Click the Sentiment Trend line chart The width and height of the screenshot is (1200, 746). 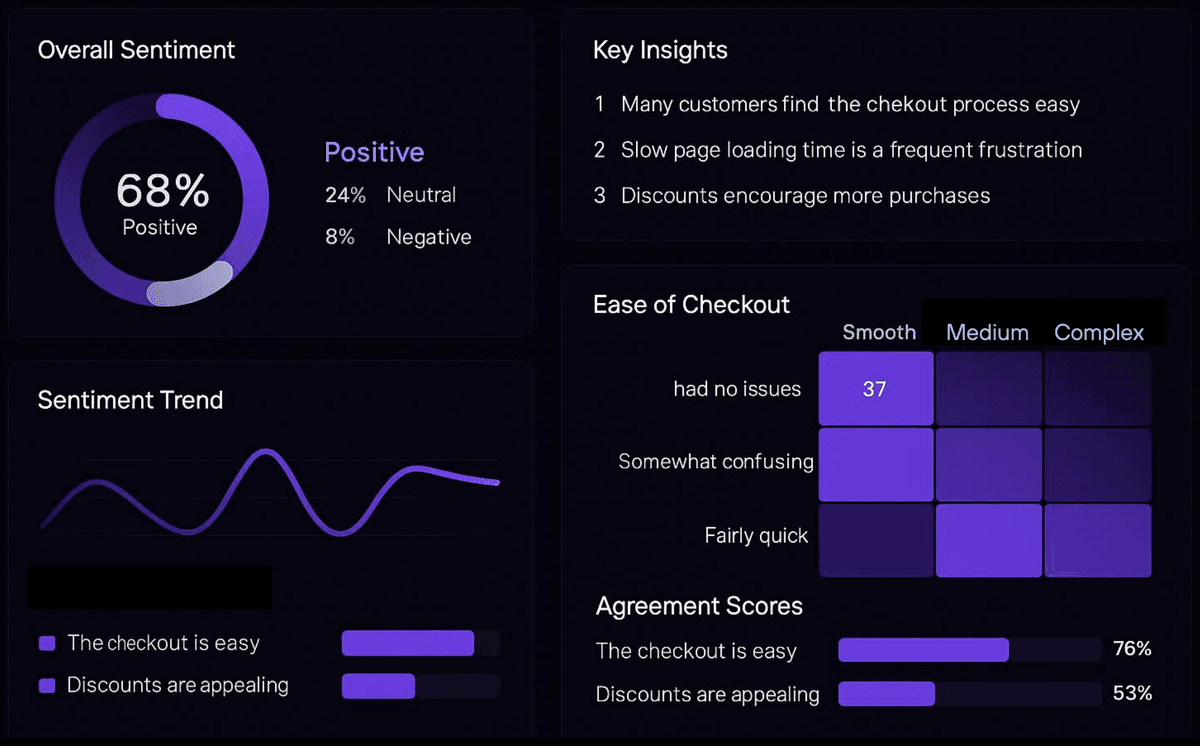tap(268, 480)
